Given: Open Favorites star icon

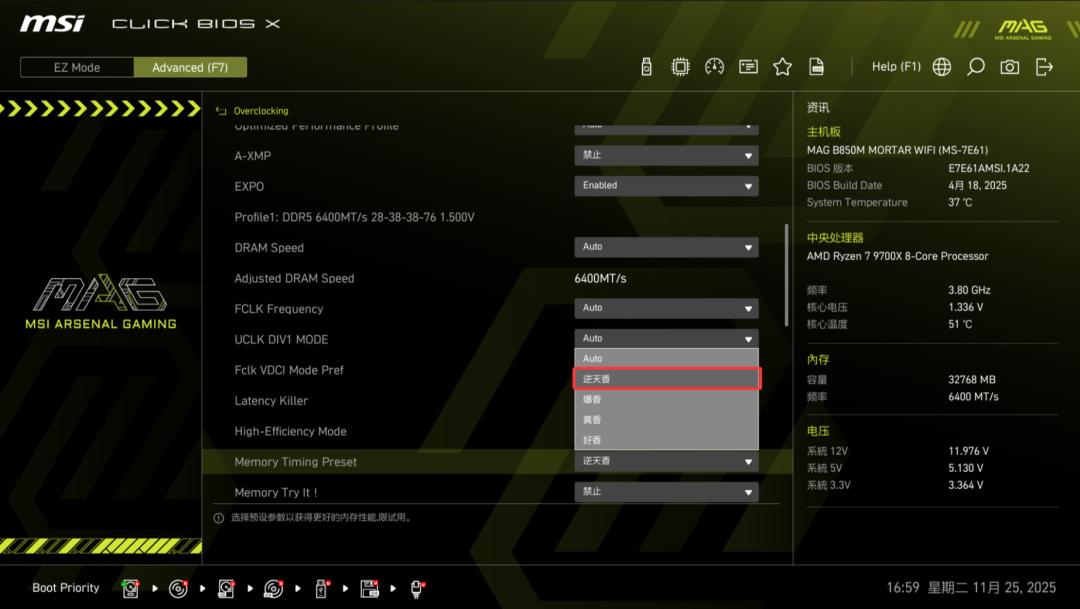Looking at the screenshot, I should (782, 67).
